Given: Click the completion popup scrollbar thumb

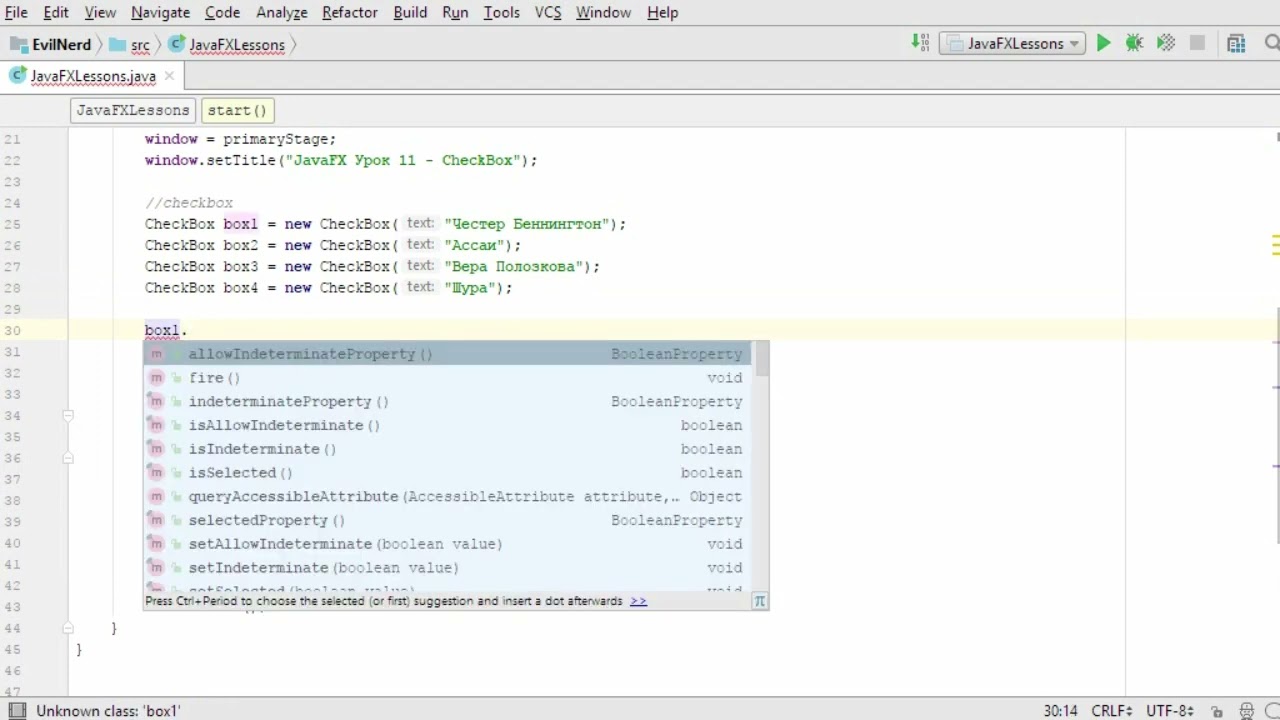Looking at the screenshot, I should pos(762,359).
